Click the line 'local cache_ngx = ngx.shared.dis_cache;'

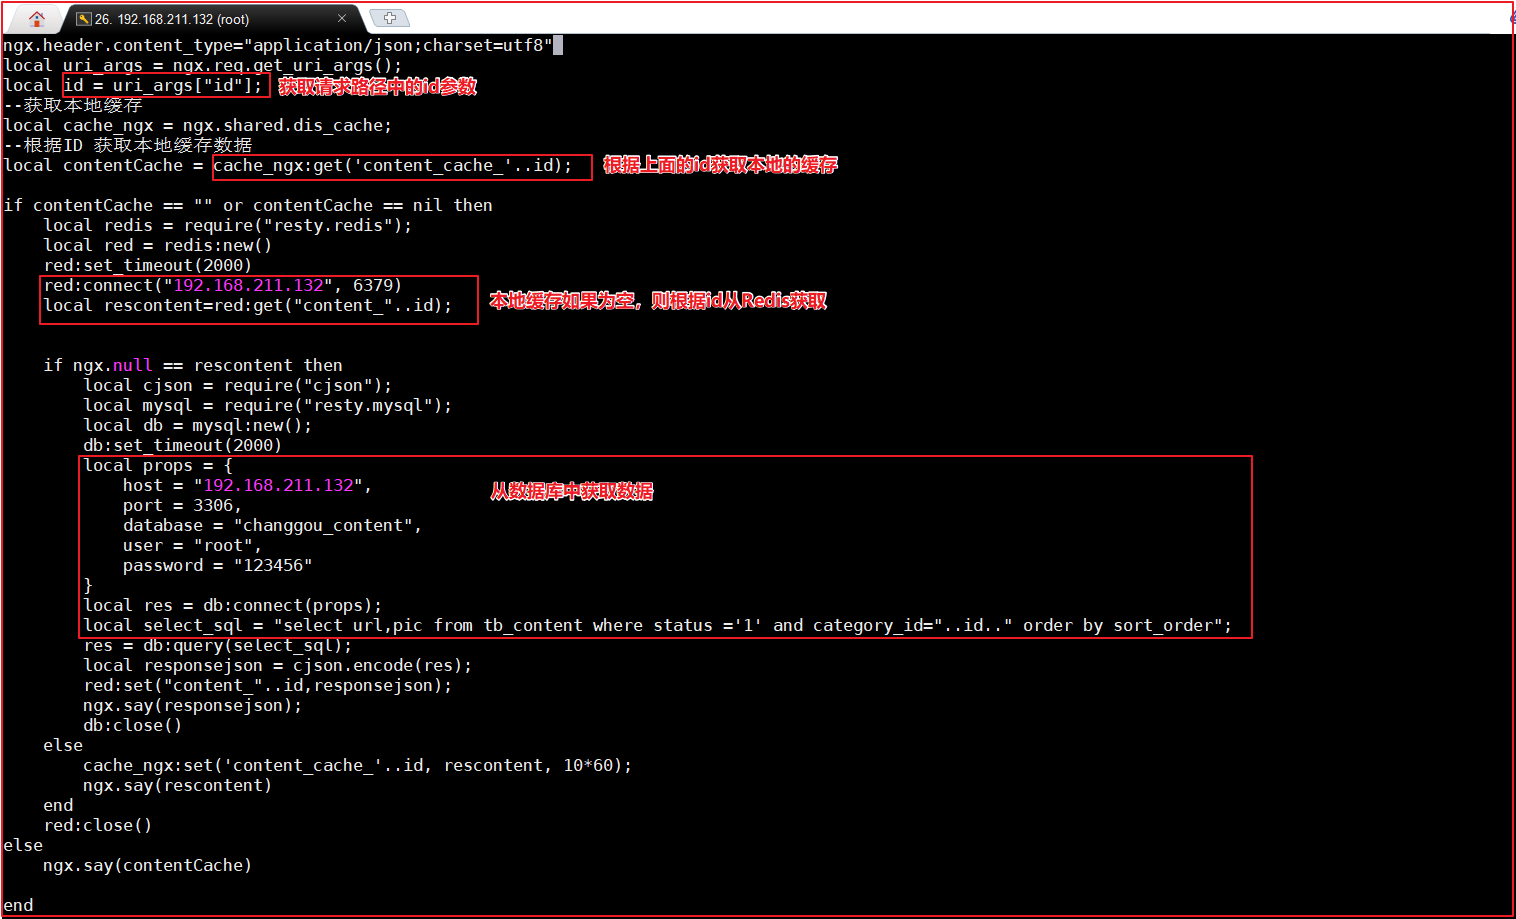tap(198, 125)
